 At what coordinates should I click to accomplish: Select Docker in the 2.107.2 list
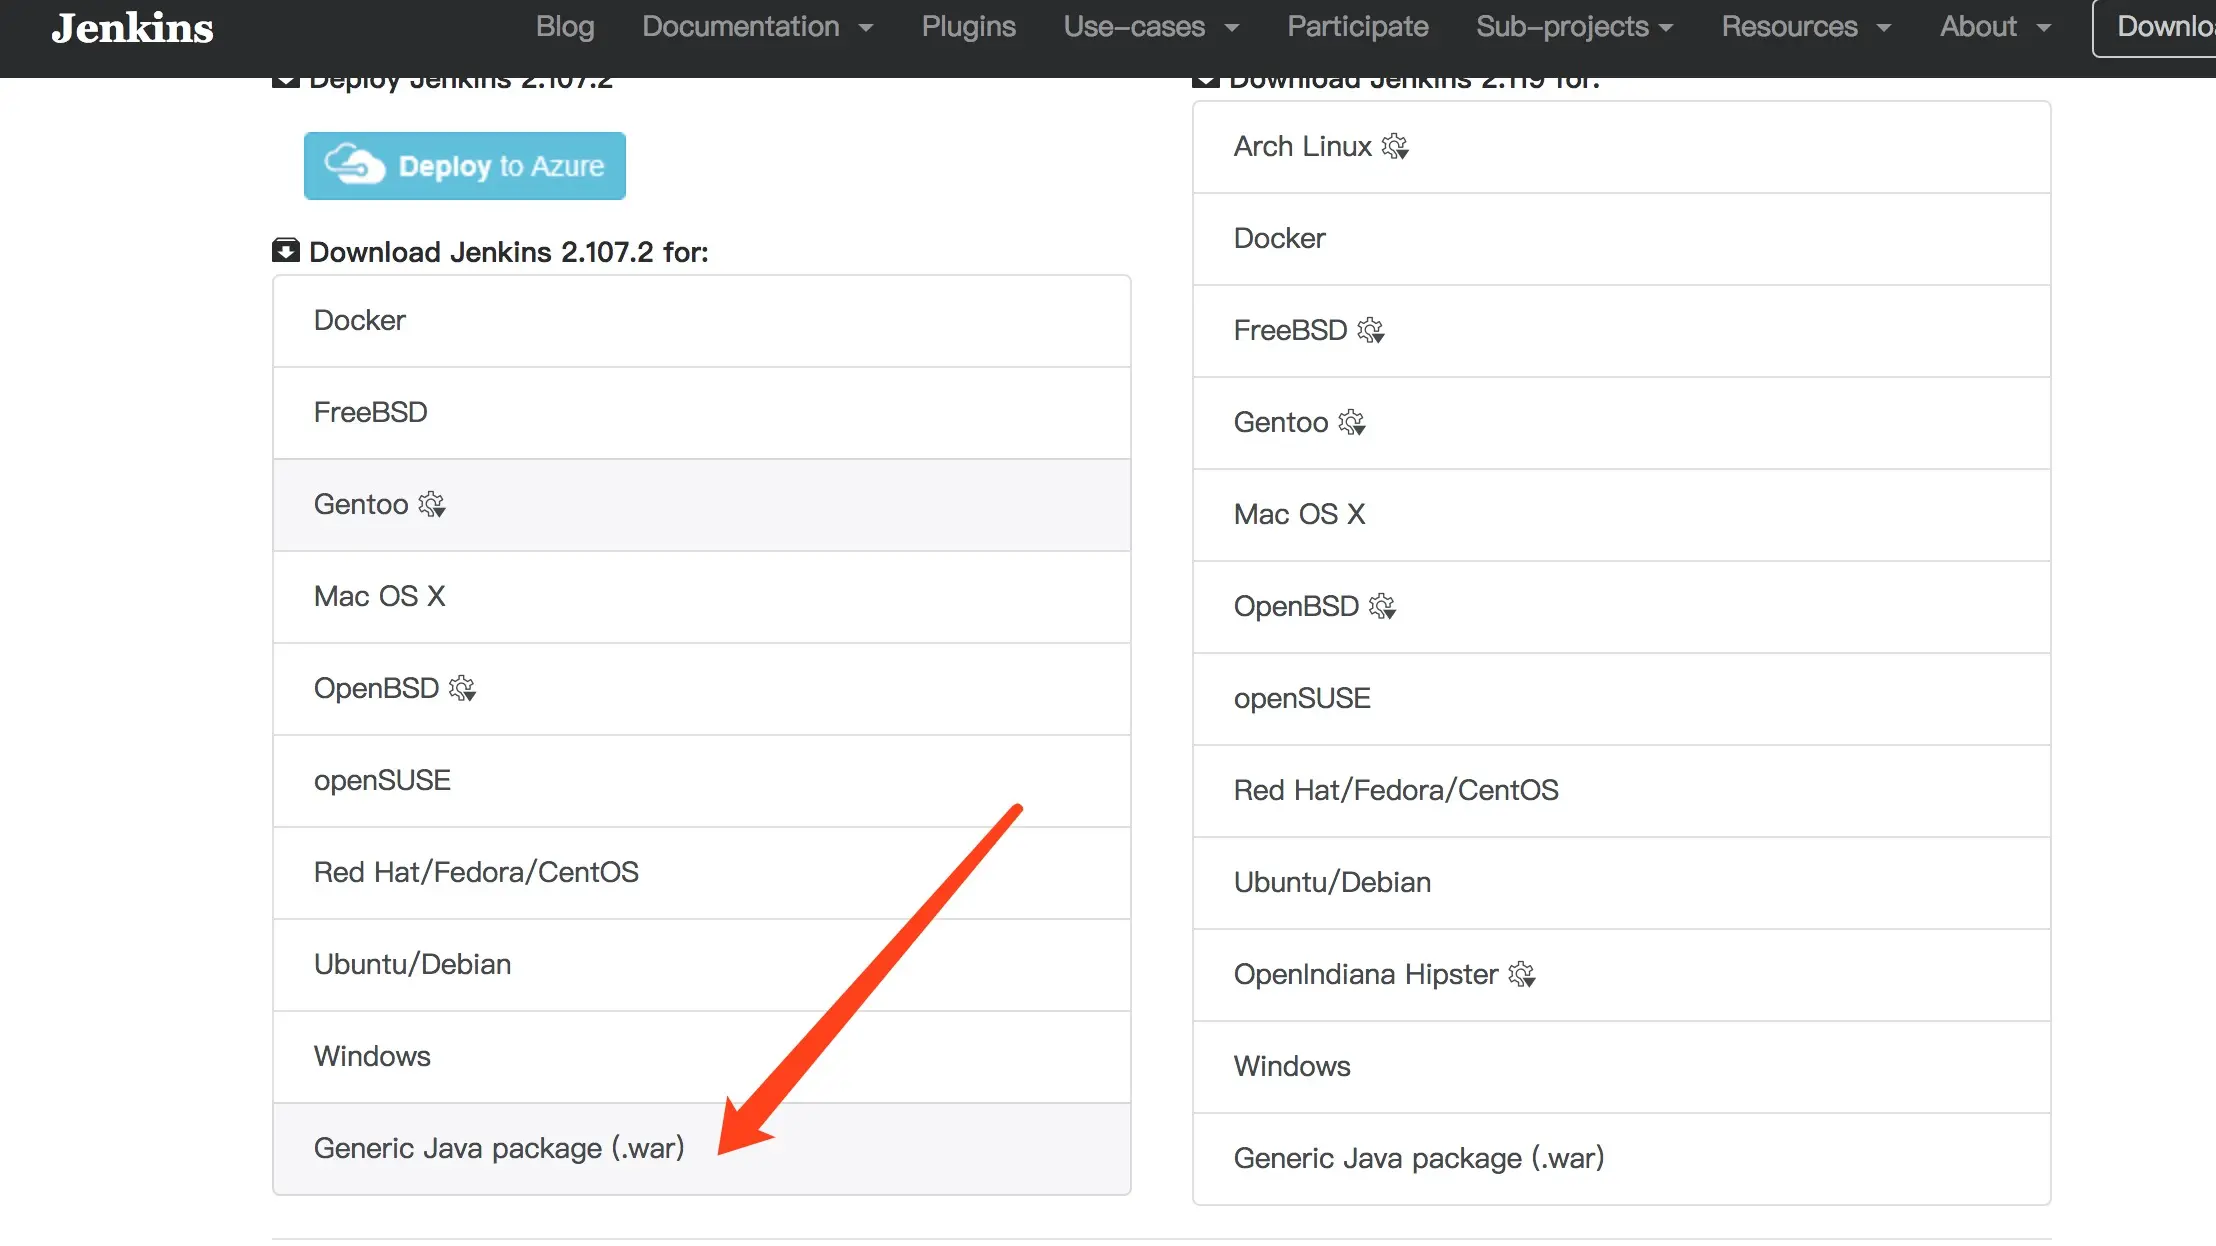pos(360,321)
